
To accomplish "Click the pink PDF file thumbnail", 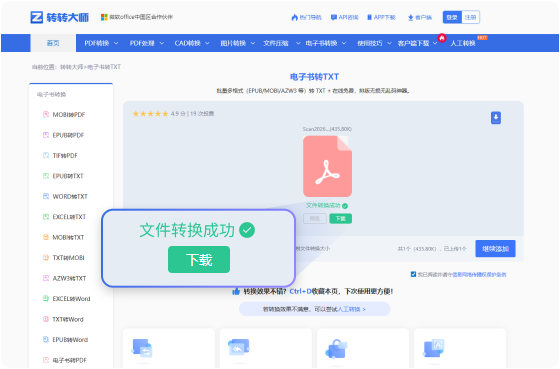I will click(328, 166).
